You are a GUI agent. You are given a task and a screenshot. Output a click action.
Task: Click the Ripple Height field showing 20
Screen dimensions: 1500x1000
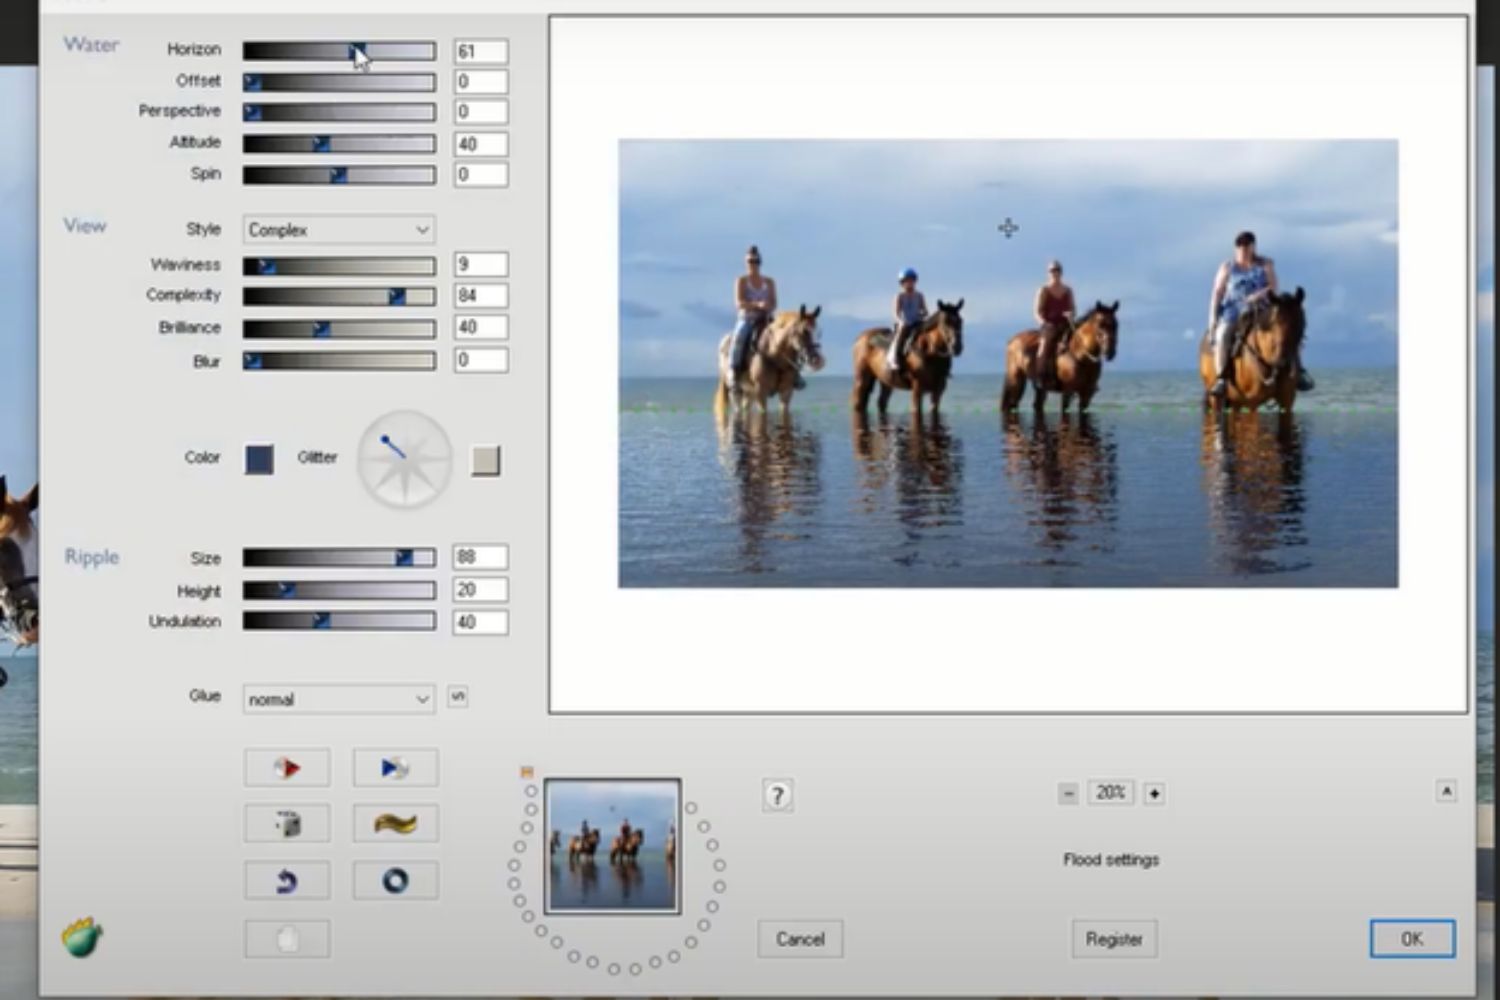point(480,590)
